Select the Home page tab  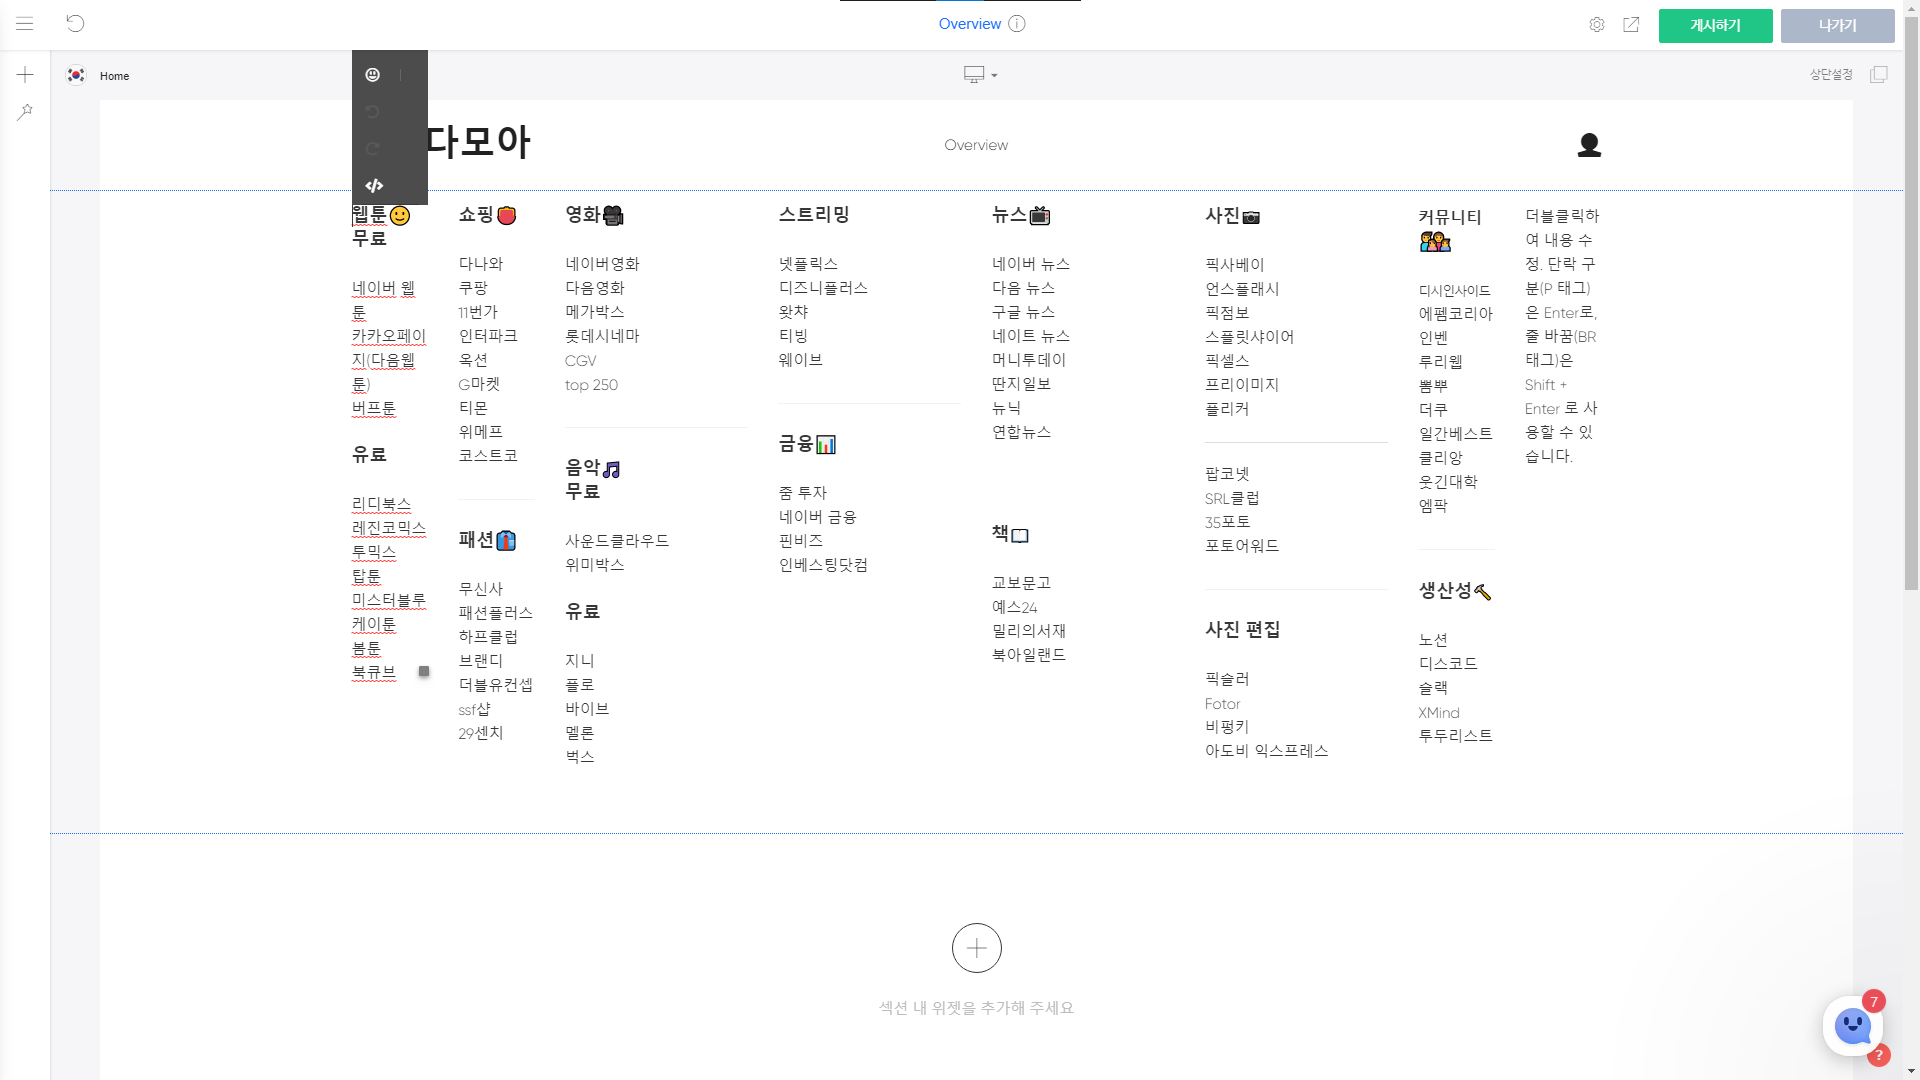(x=114, y=76)
